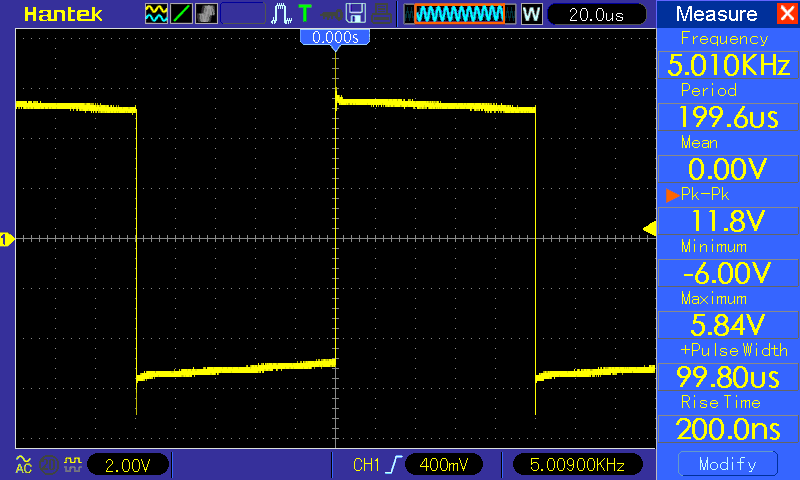800x480 pixels.
Task: Select the +Pulse Width measurement label
Action: click(734, 350)
